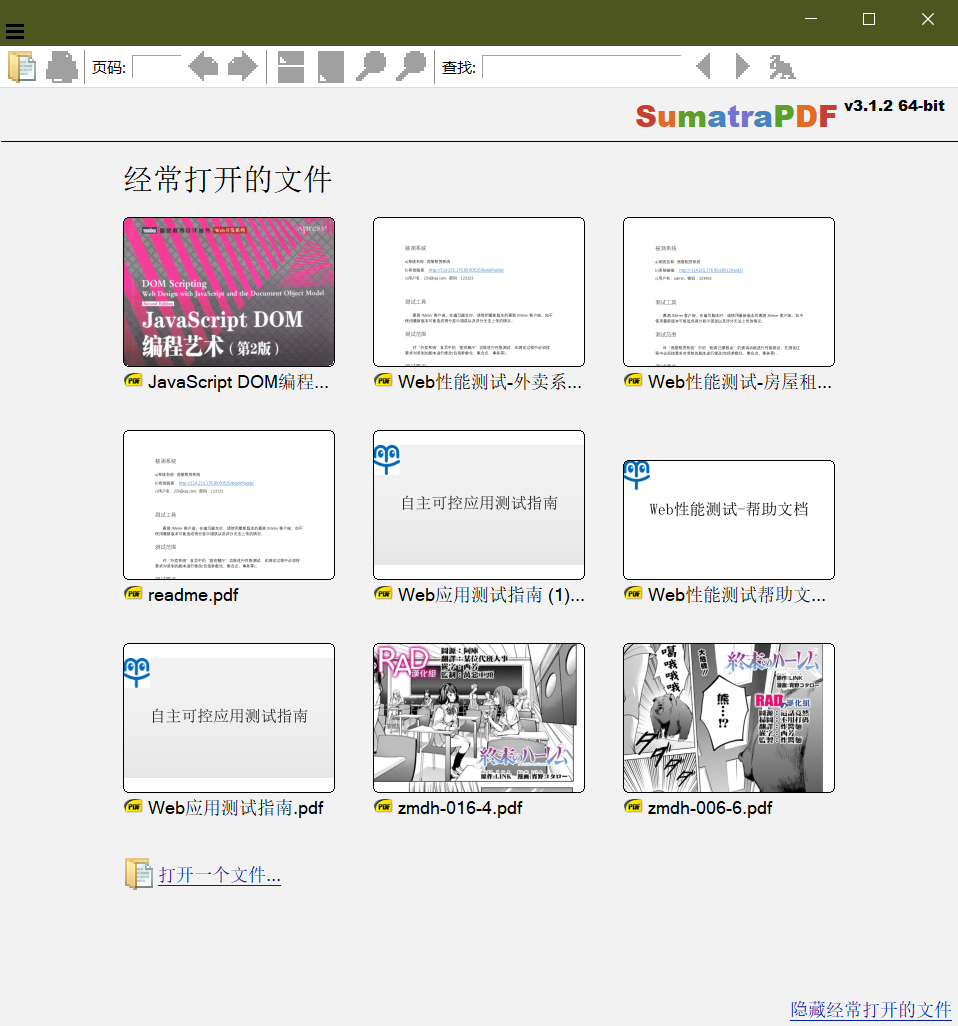Open zmdh-006-6.pdf manga thumbnail
958x1026 pixels.
point(729,718)
